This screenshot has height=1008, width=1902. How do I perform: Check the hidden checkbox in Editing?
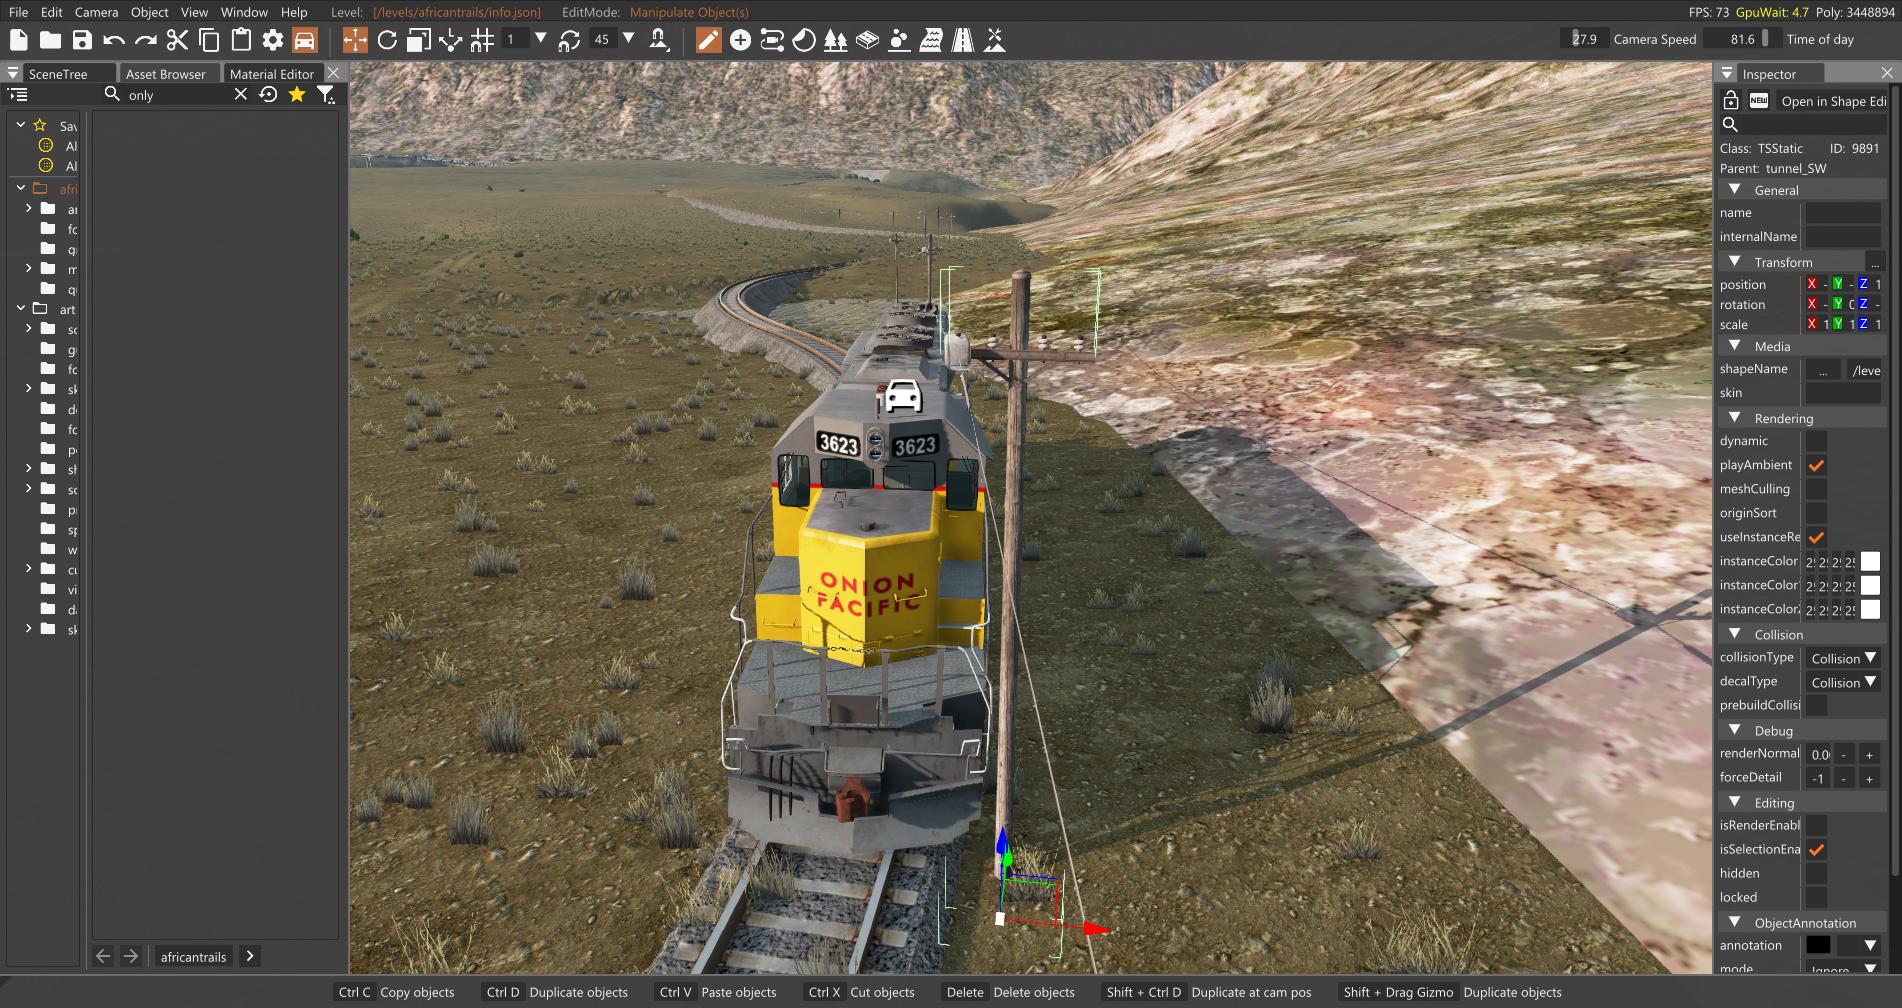click(1816, 873)
